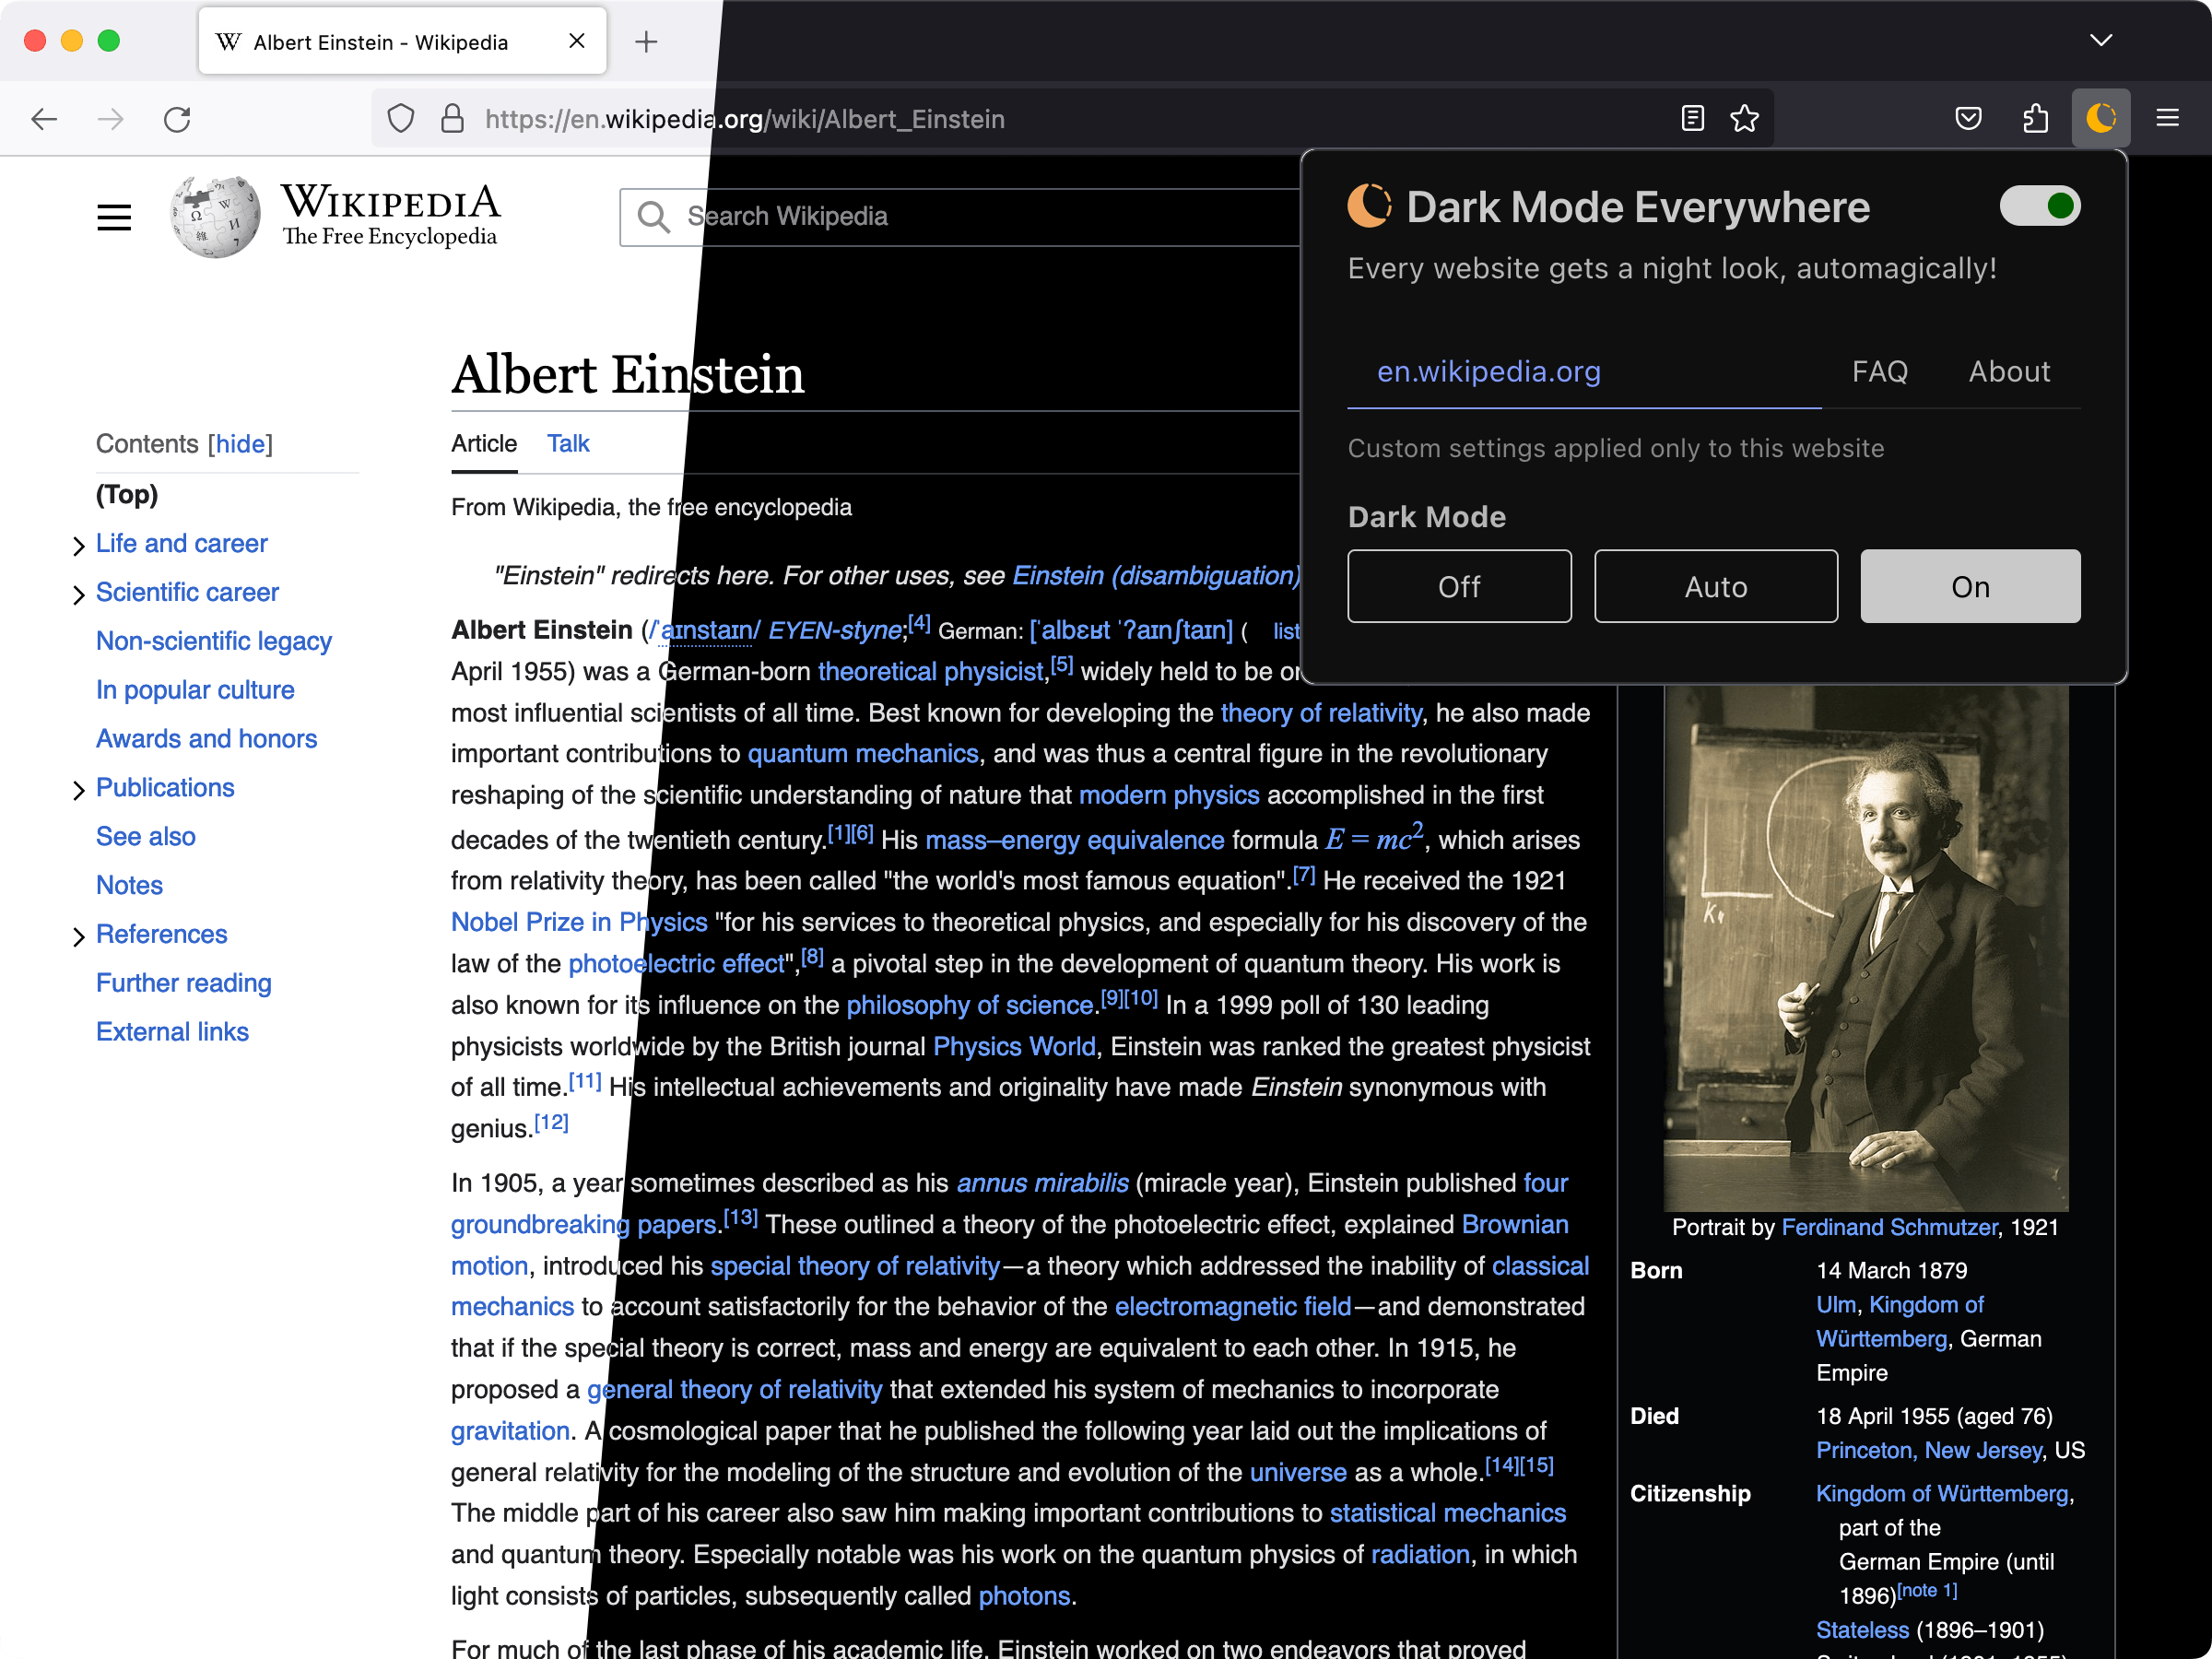Go to External links section
The image size is (2212, 1659).
(x=172, y=1031)
